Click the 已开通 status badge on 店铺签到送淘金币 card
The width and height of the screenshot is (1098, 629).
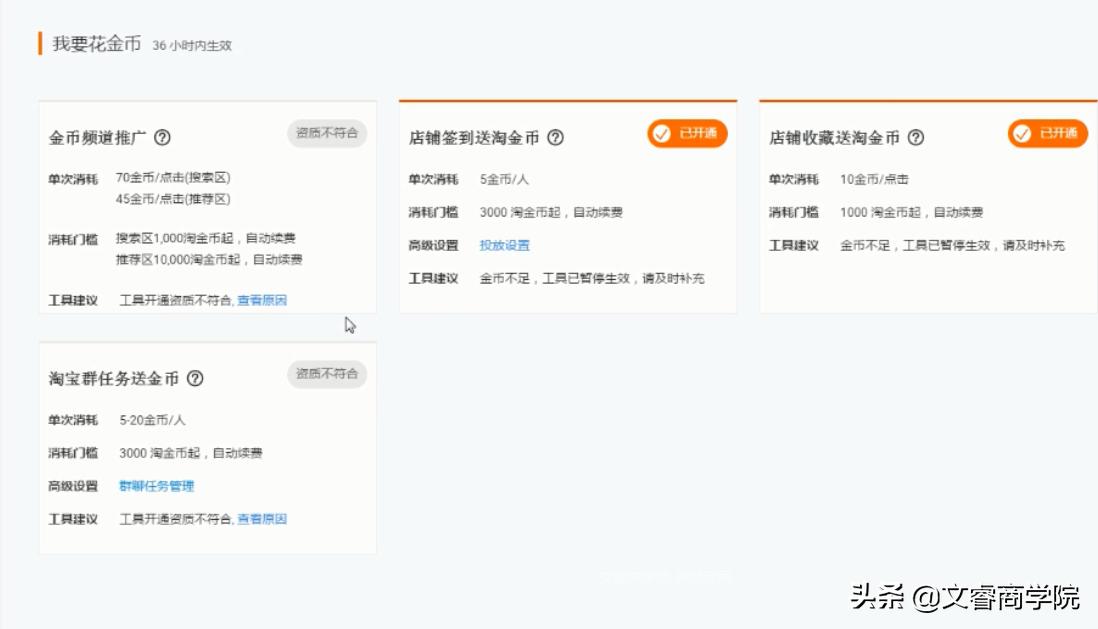click(x=686, y=133)
